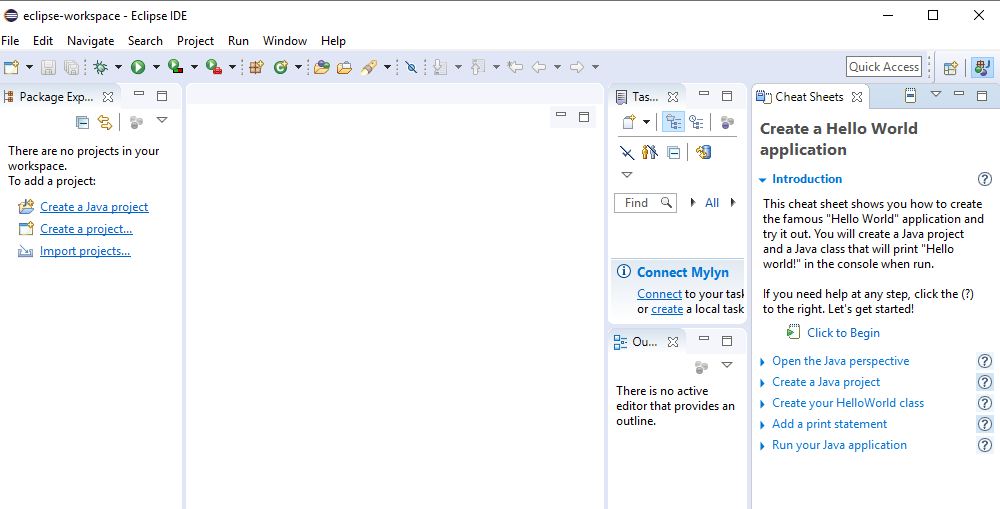The height and width of the screenshot is (509, 1000).
Task: Expand Run your Java application step
Action: [x=762, y=446]
